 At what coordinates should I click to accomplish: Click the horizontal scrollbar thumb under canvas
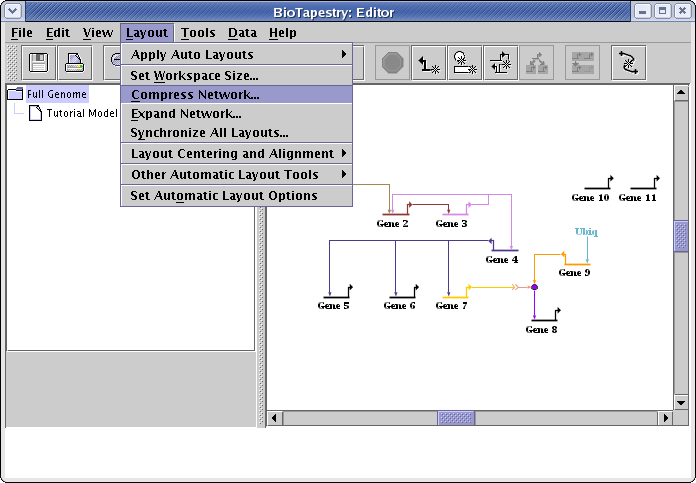click(457, 418)
